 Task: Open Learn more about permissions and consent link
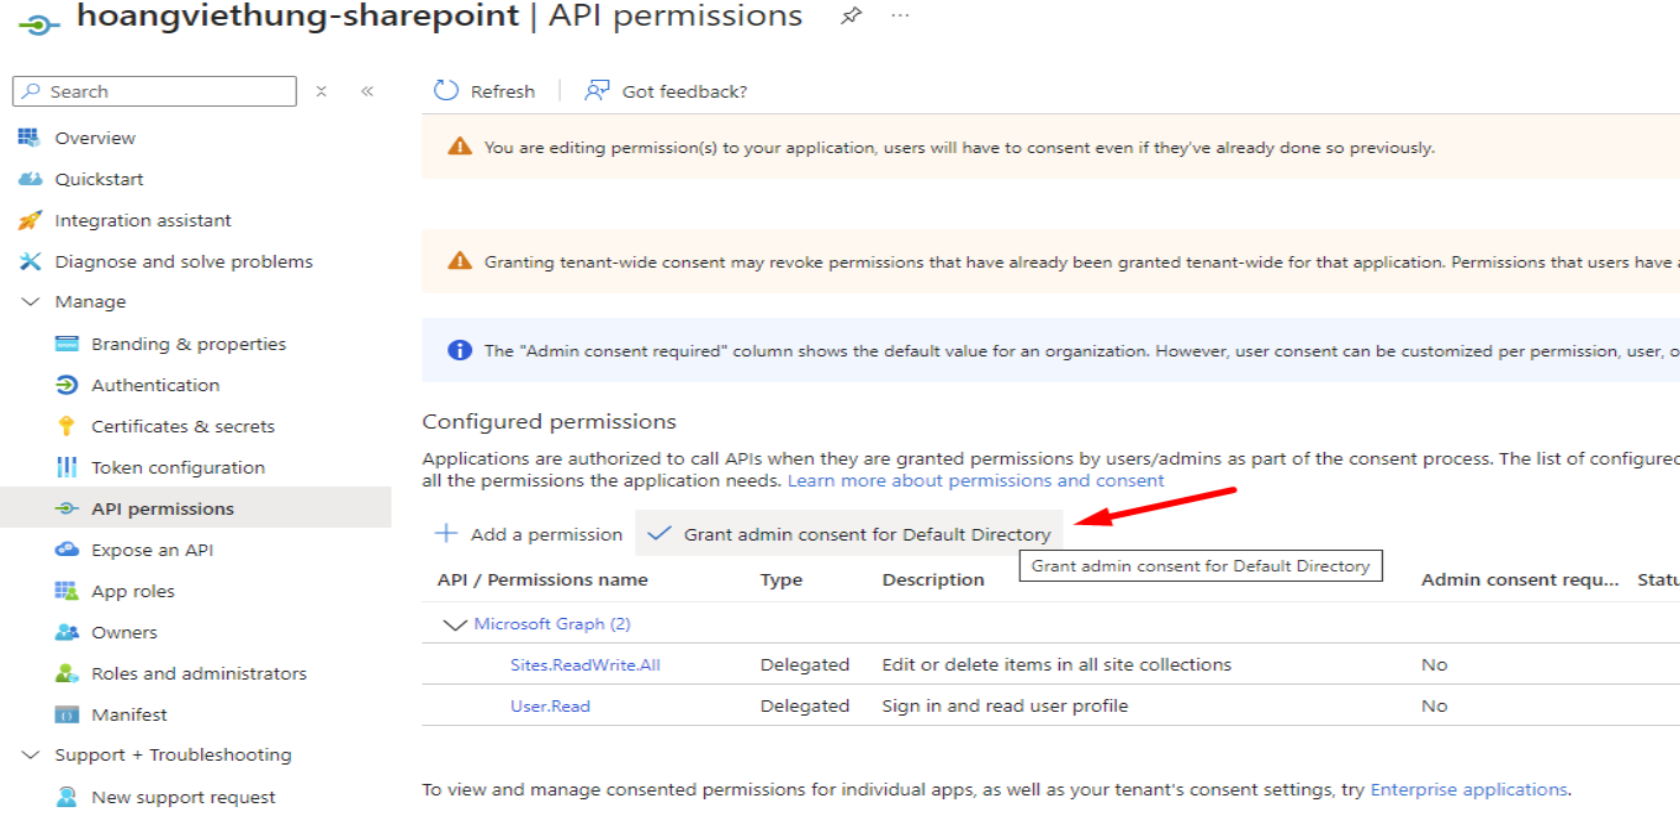coord(976,480)
